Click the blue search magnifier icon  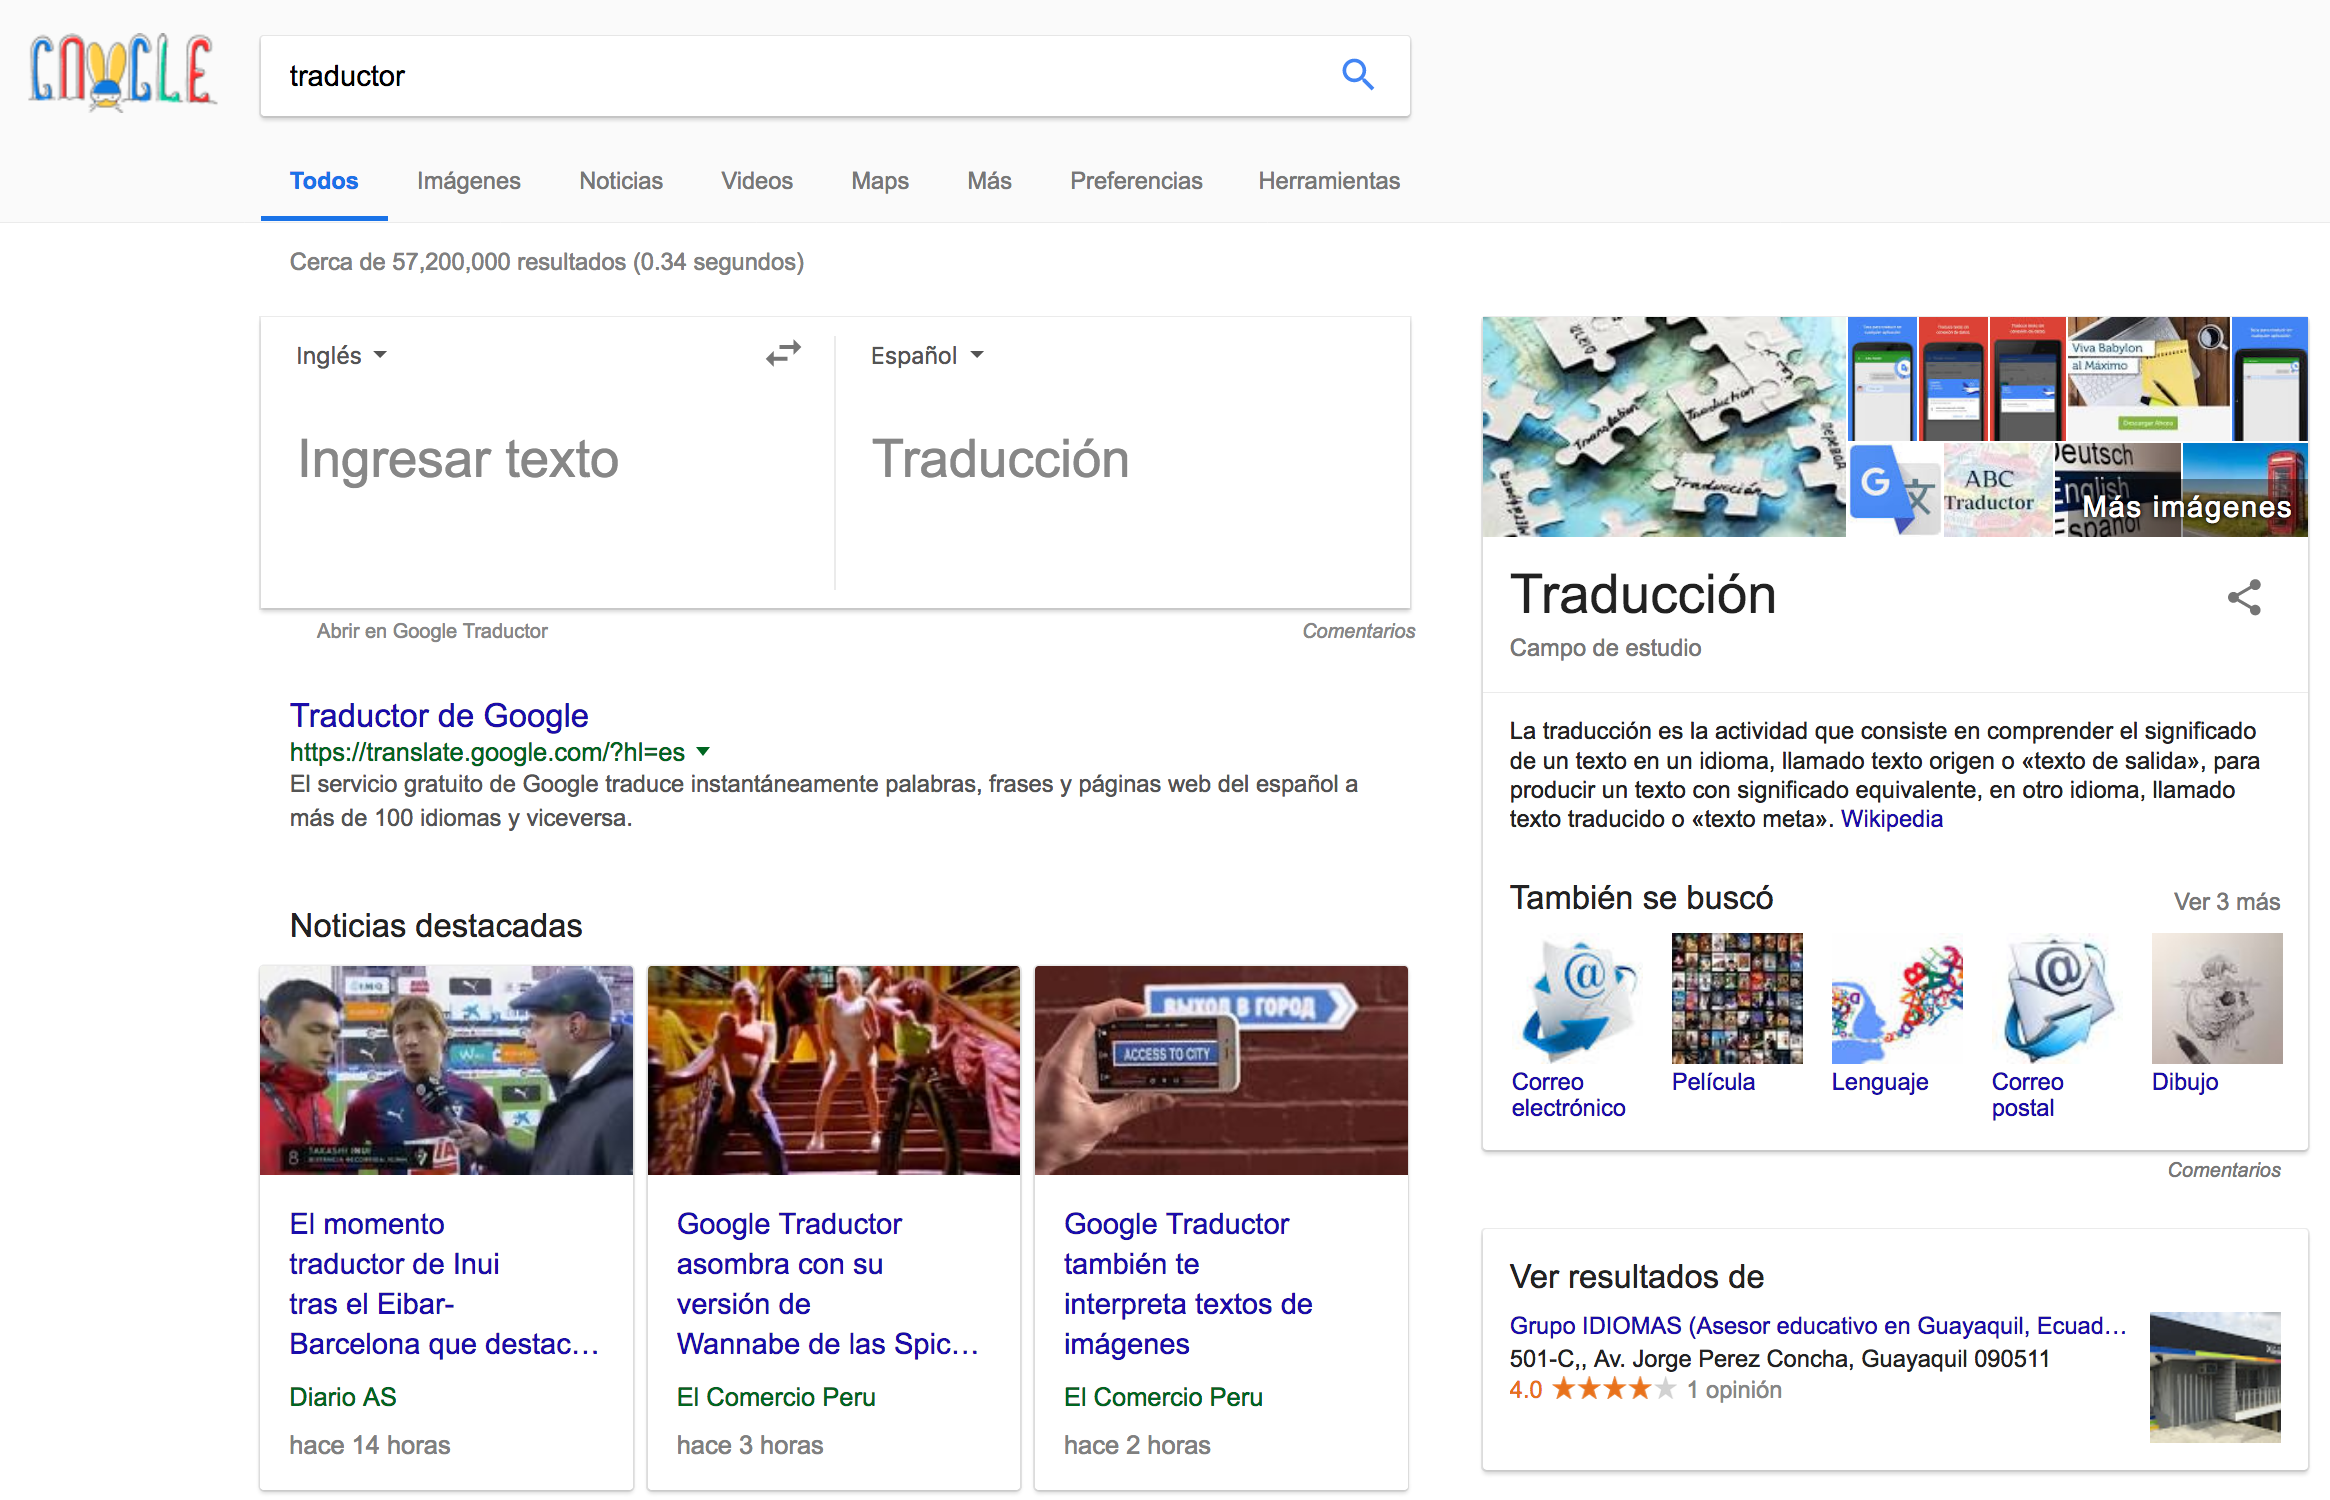pos(1357,74)
